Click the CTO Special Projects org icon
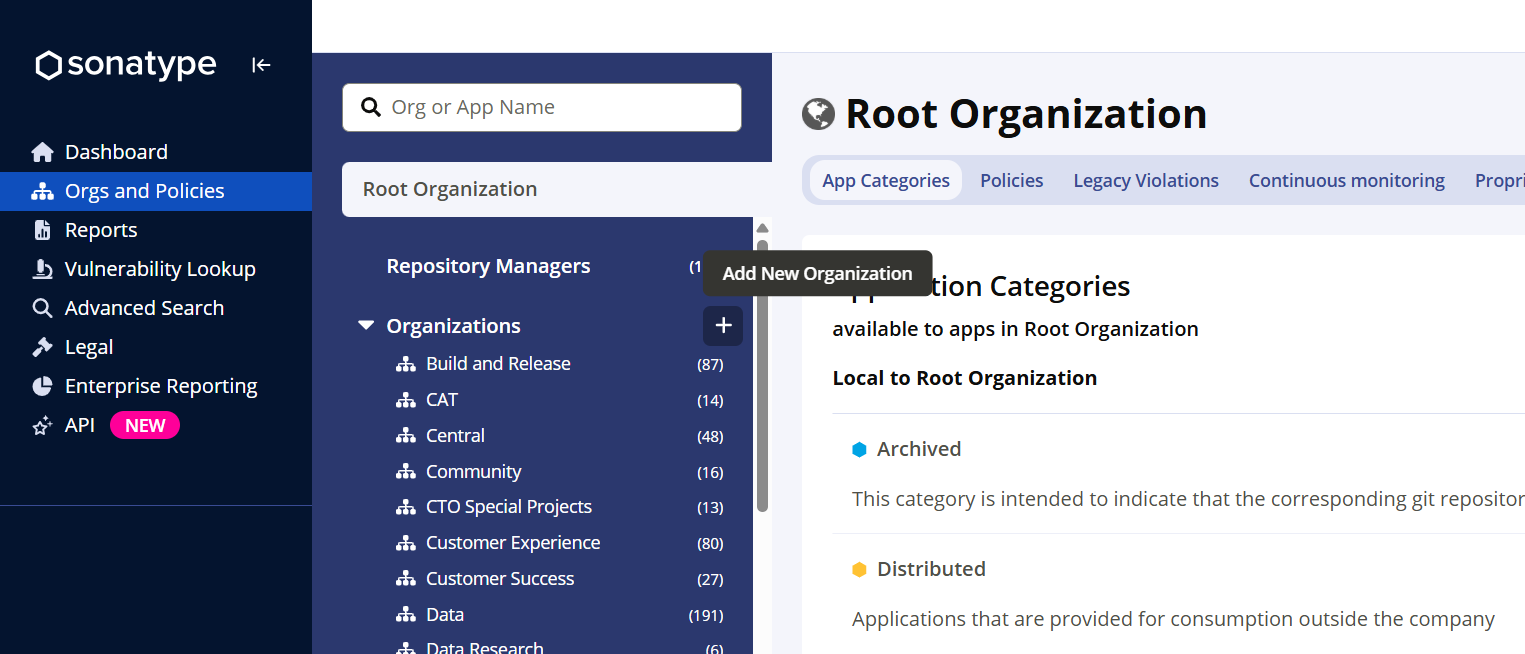1525x654 pixels. pos(405,508)
